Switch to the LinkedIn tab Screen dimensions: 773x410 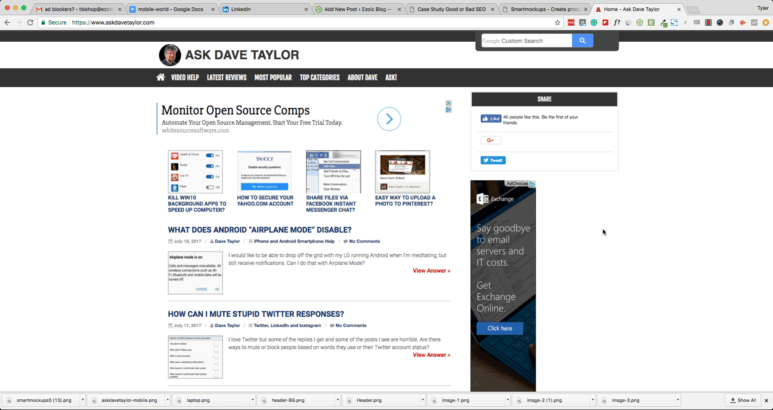[x=265, y=9]
